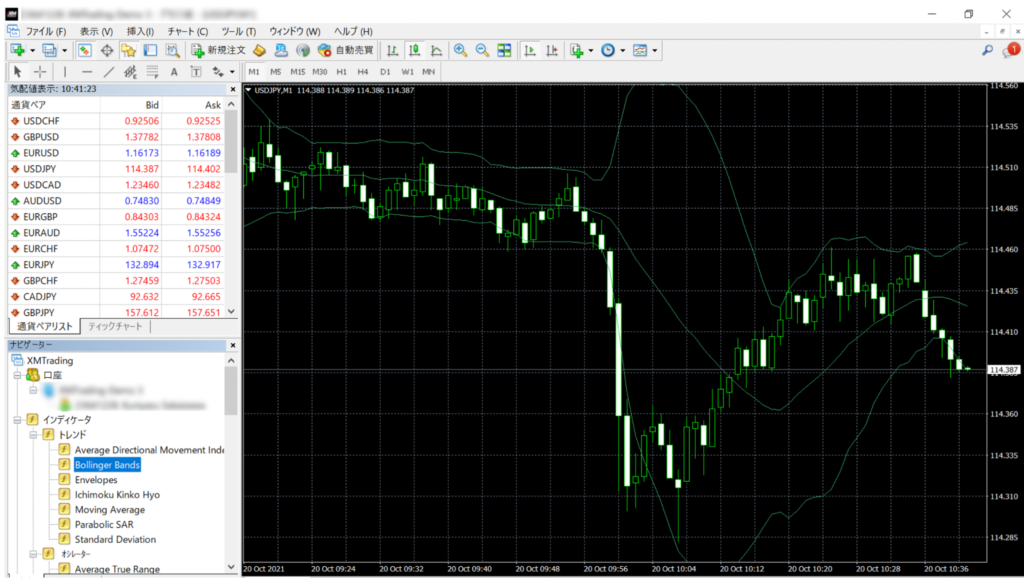This screenshot has width=1024, height=578.
Task: Open the Strategy Tester icon
Action: pyautogui.click(x=172, y=50)
